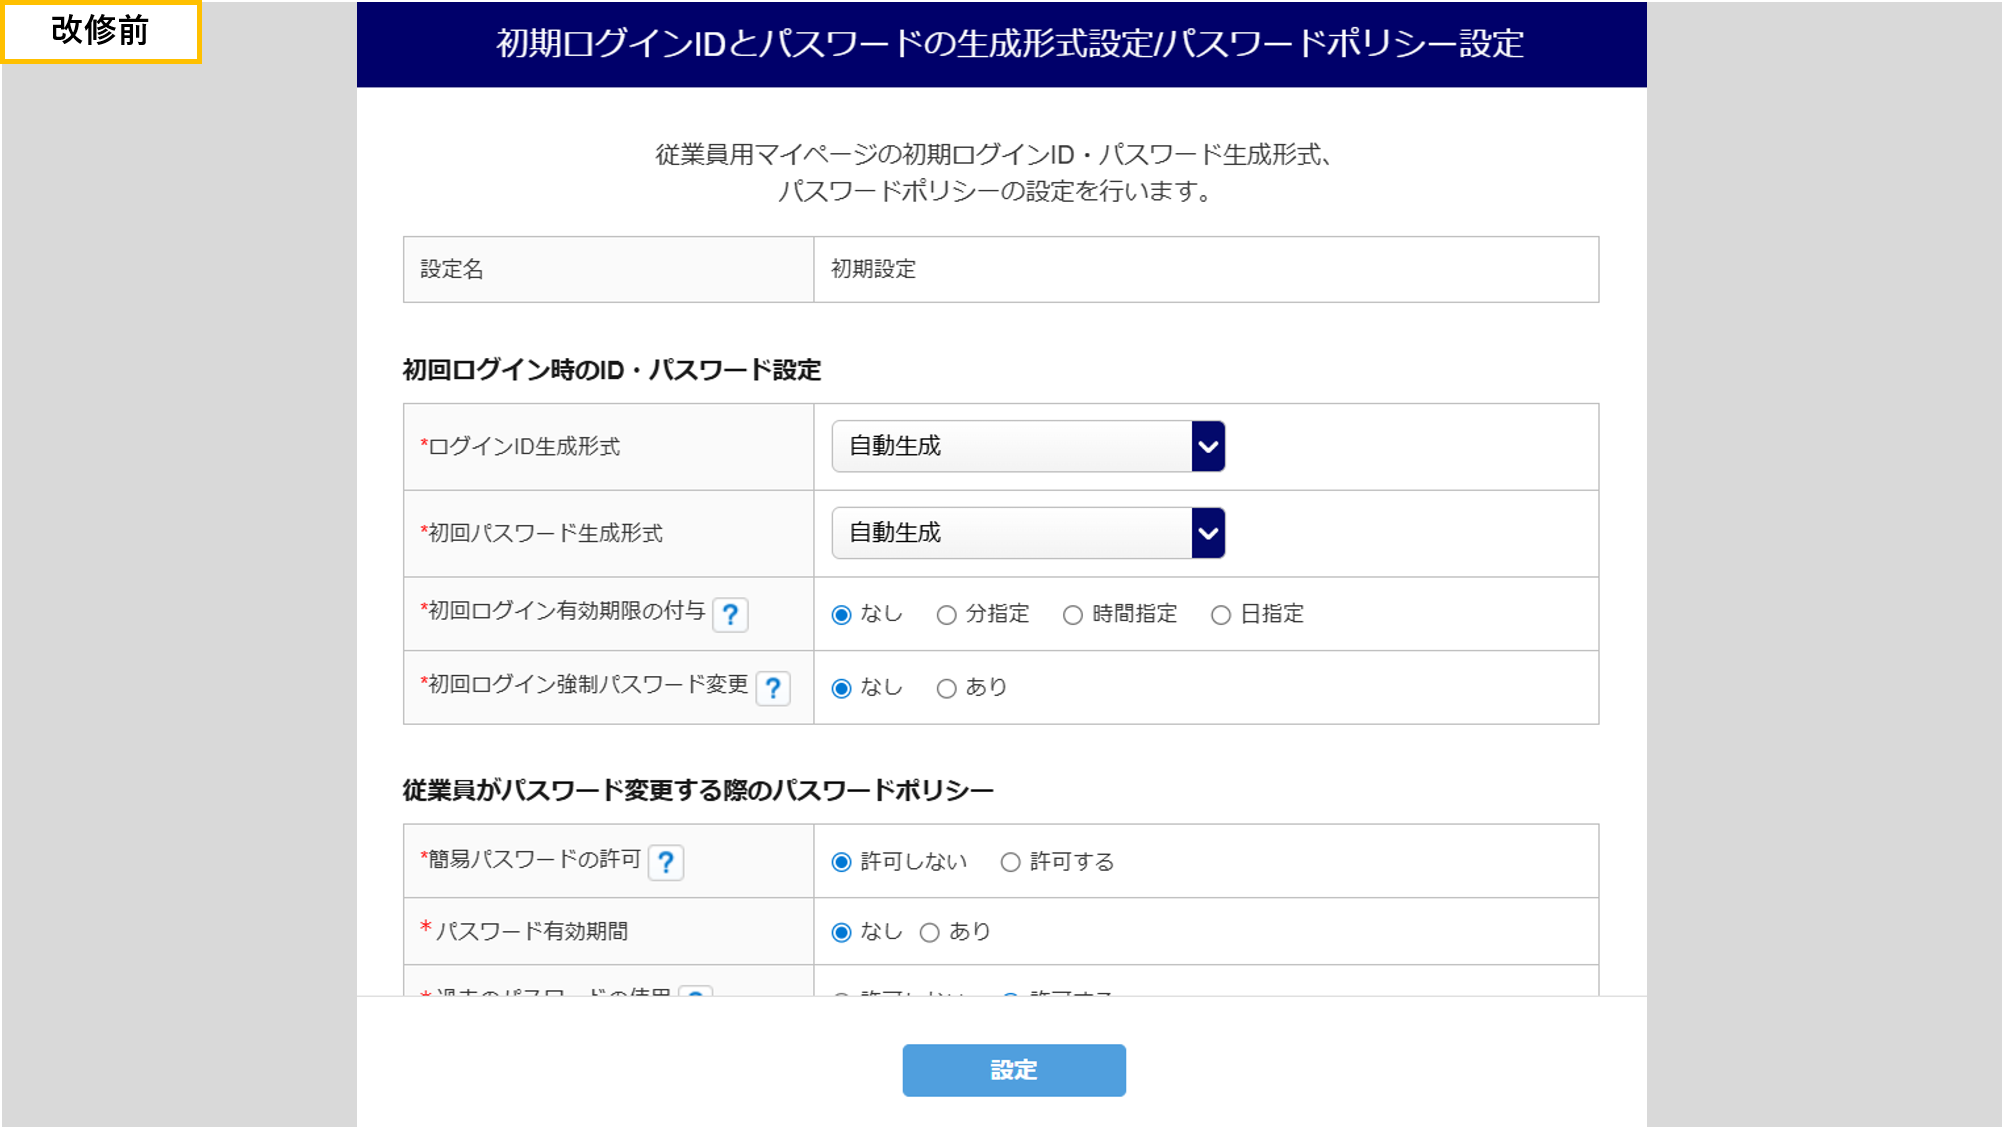Click help icon beside 簡易パスワードの許可
The image size is (2002, 1127).
[x=666, y=862]
